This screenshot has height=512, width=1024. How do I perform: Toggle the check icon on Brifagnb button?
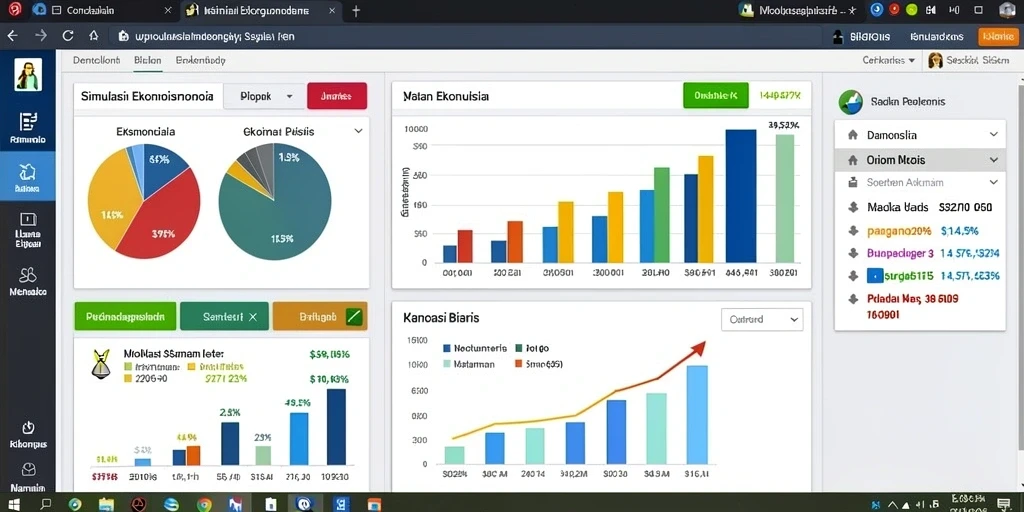click(x=353, y=317)
